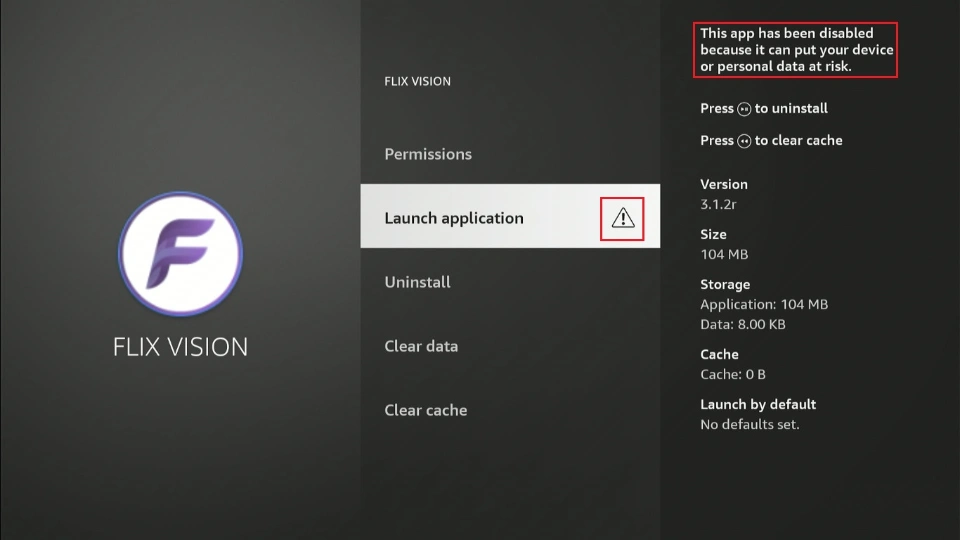Click the Application: 104 MB storage entry
Screen dimensions: 960x540
[x=764, y=304]
